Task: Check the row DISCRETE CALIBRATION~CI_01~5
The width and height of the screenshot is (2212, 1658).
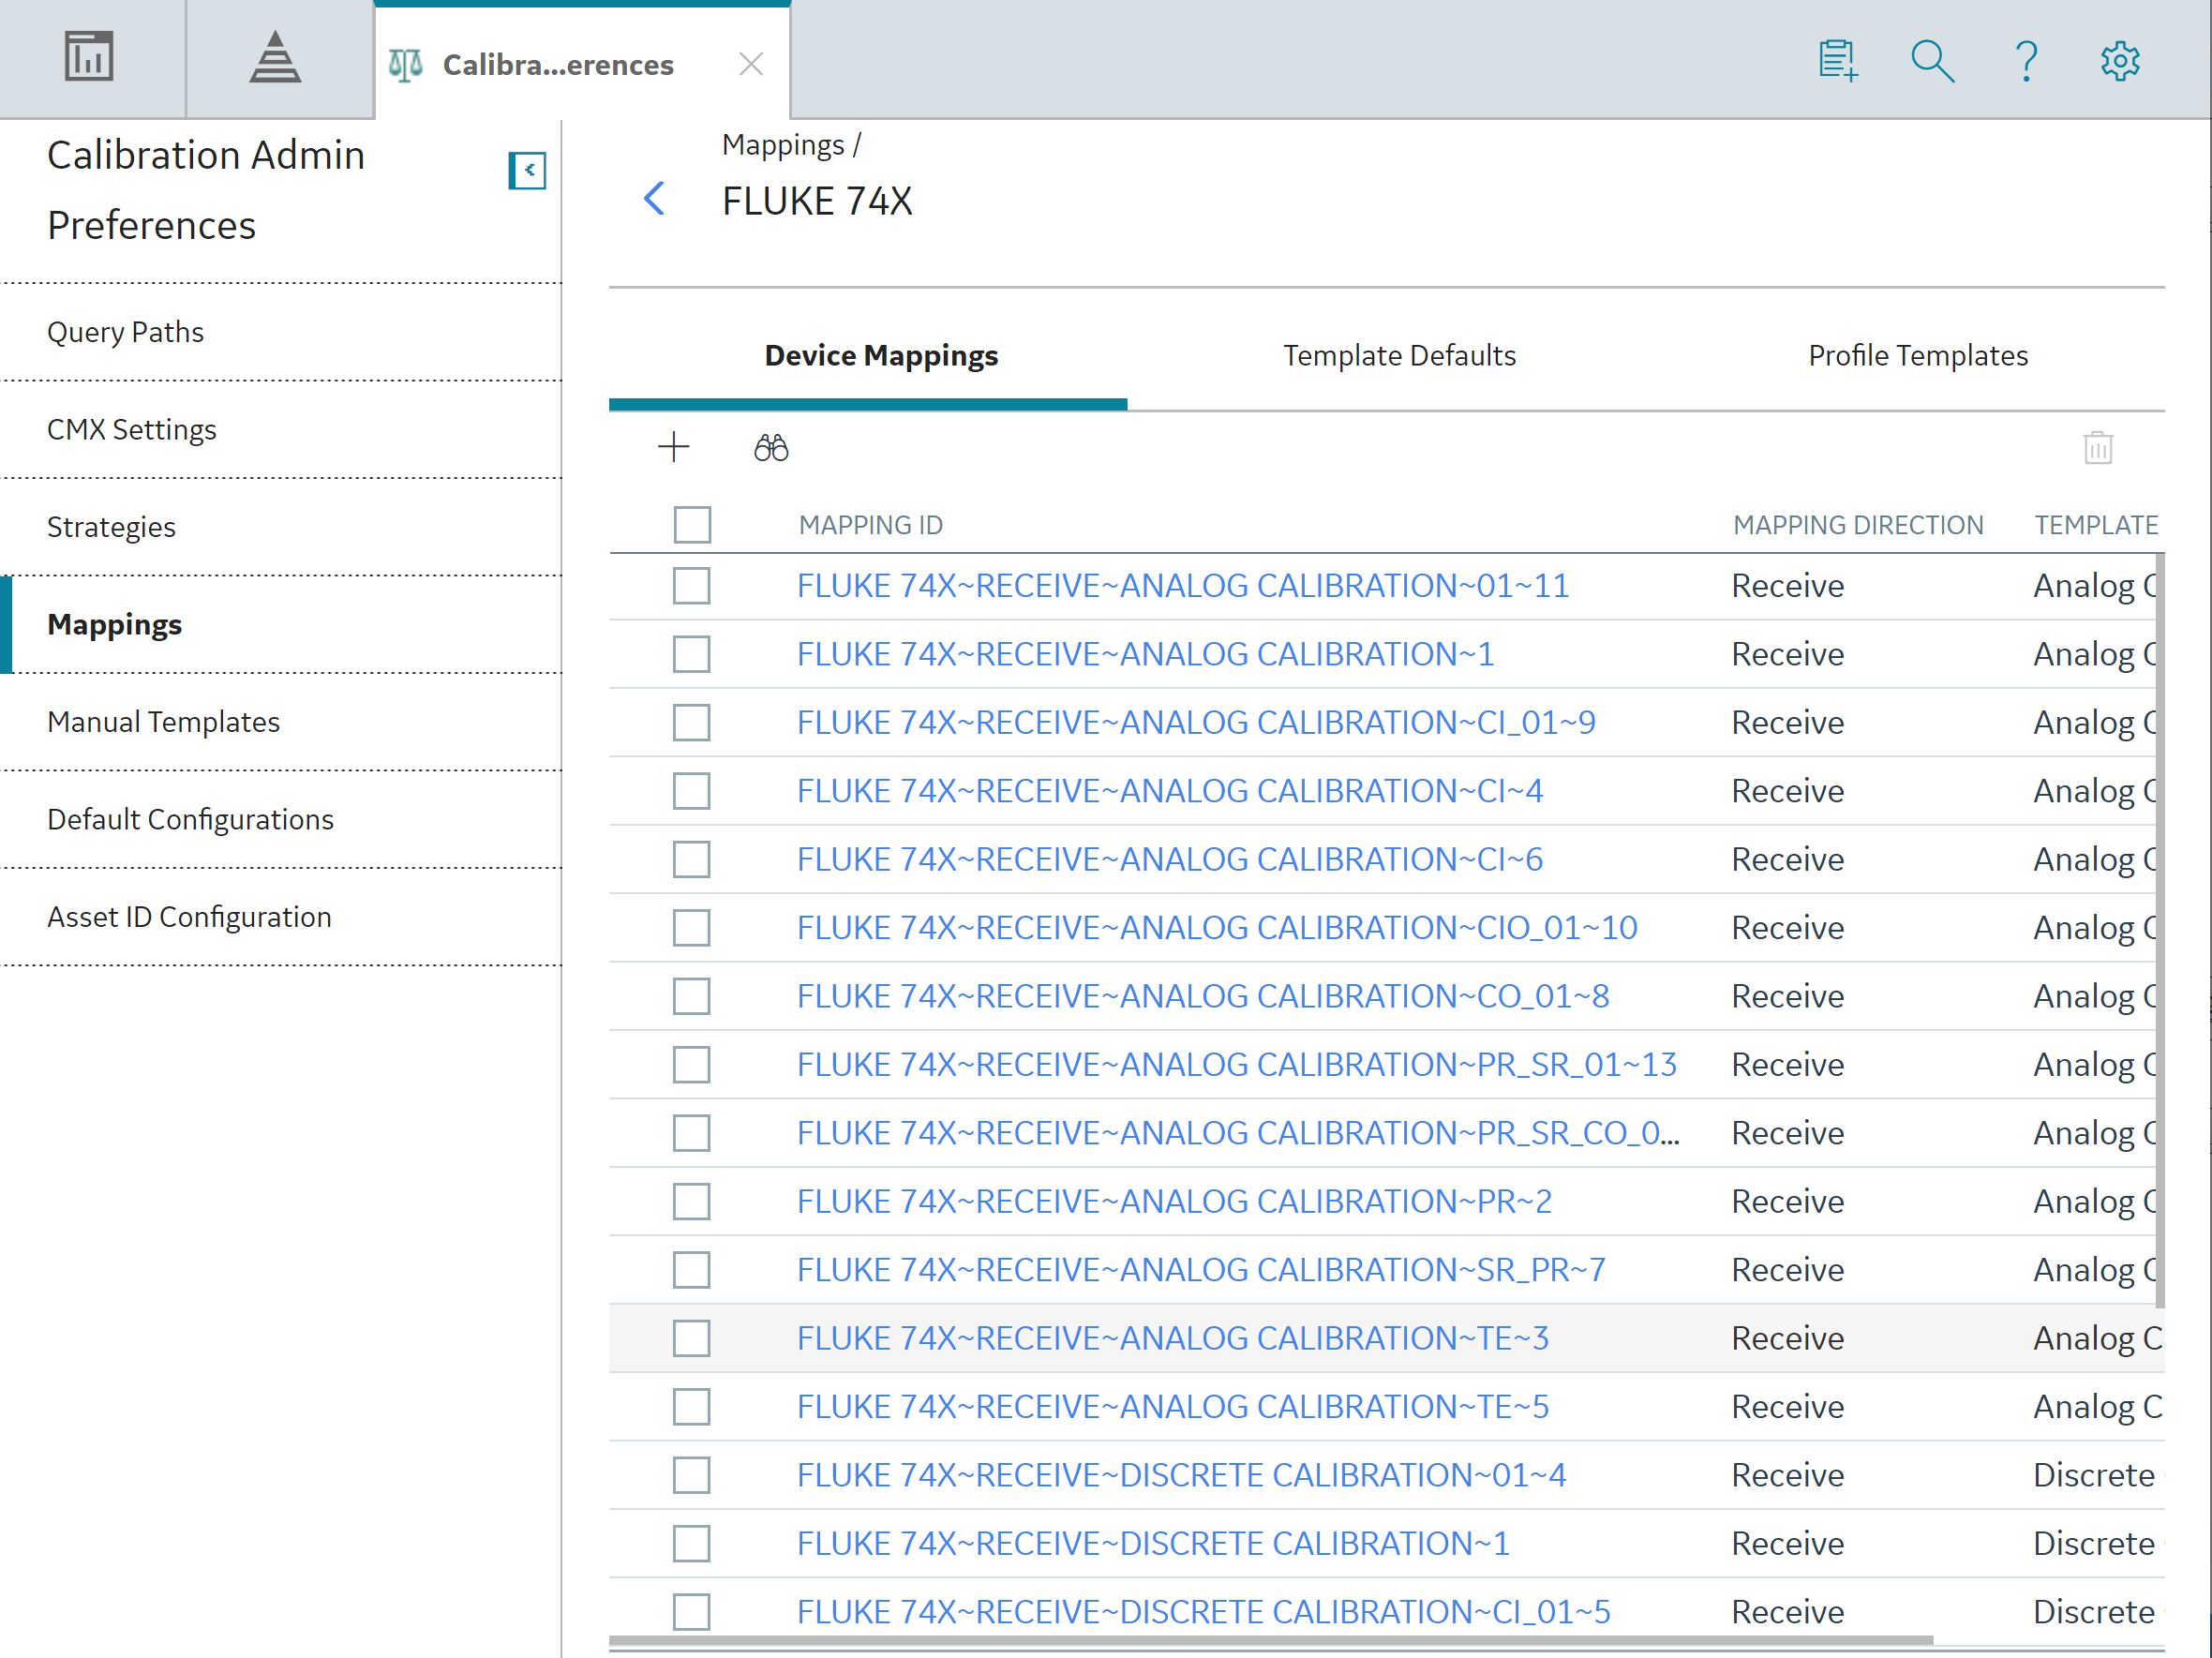Action: 692,1612
